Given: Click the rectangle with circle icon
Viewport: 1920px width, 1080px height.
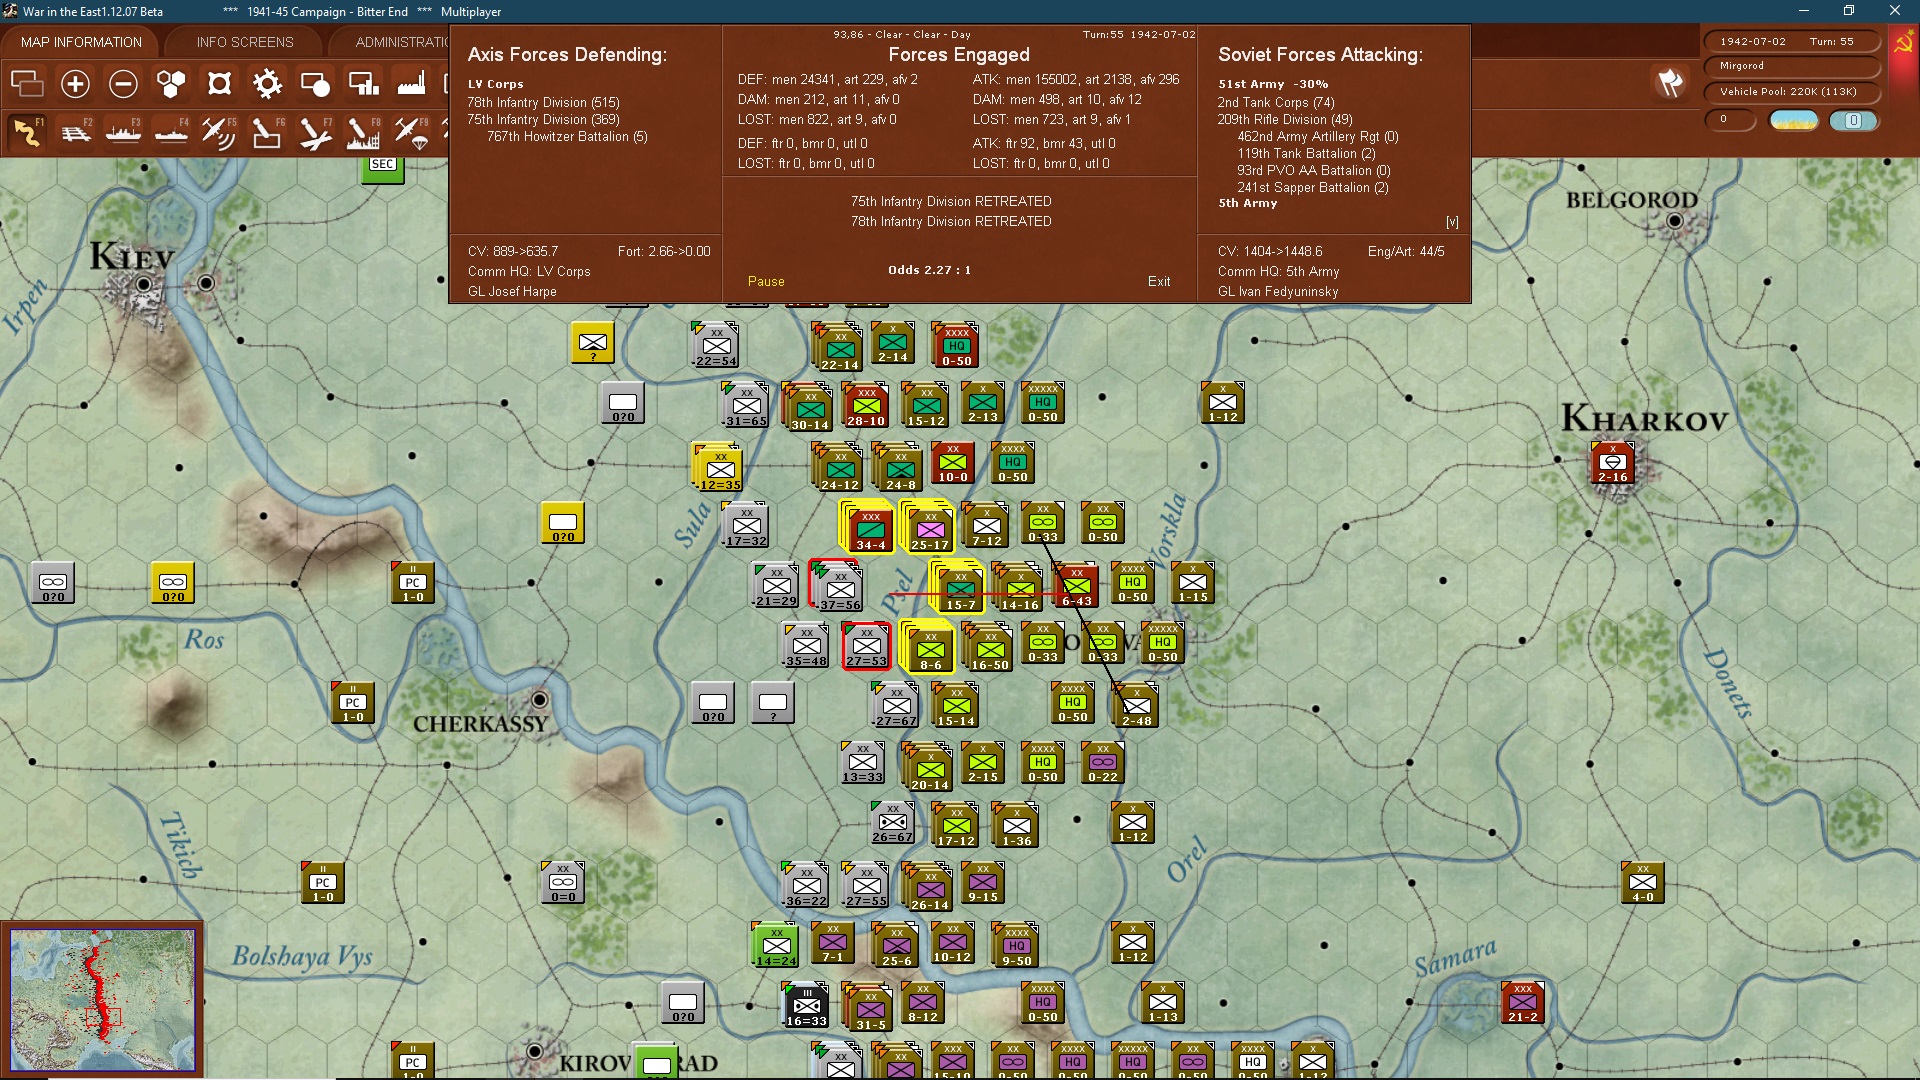Looking at the screenshot, I should (315, 84).
